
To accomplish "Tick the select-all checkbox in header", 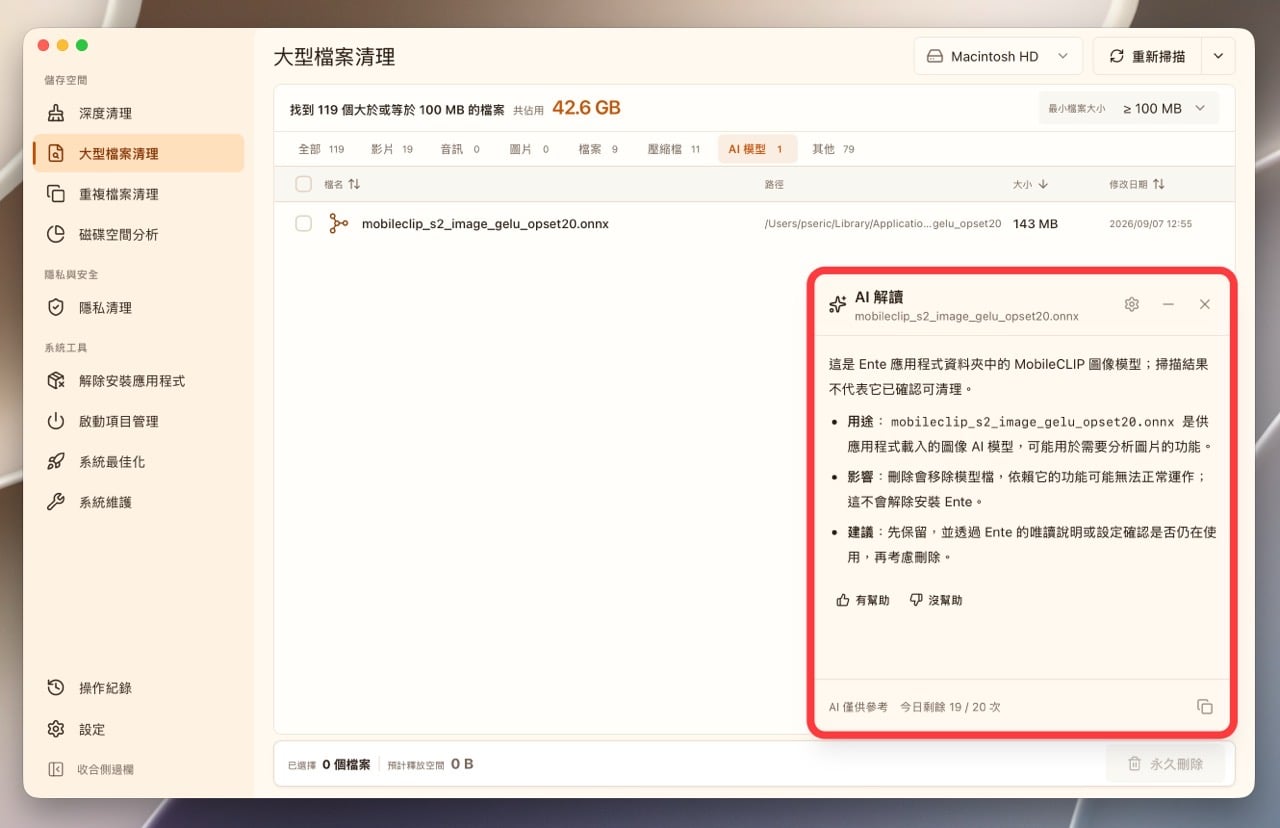I will click(303, 184).
